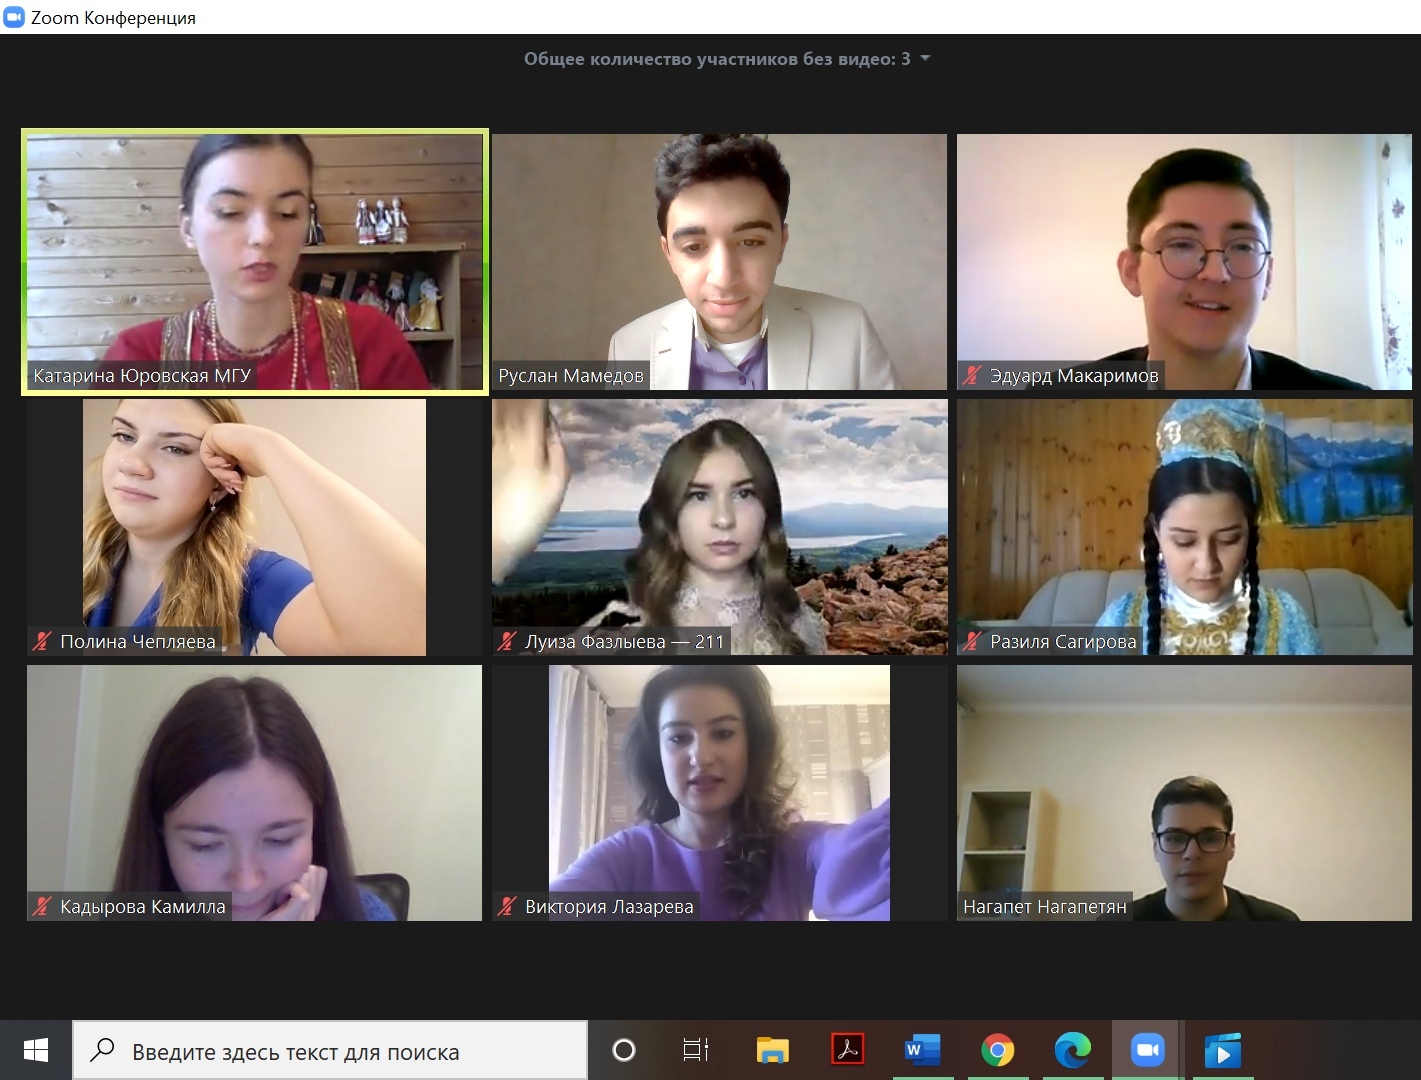Click the name label 'Виктория Лазарева'

point(609,907)
